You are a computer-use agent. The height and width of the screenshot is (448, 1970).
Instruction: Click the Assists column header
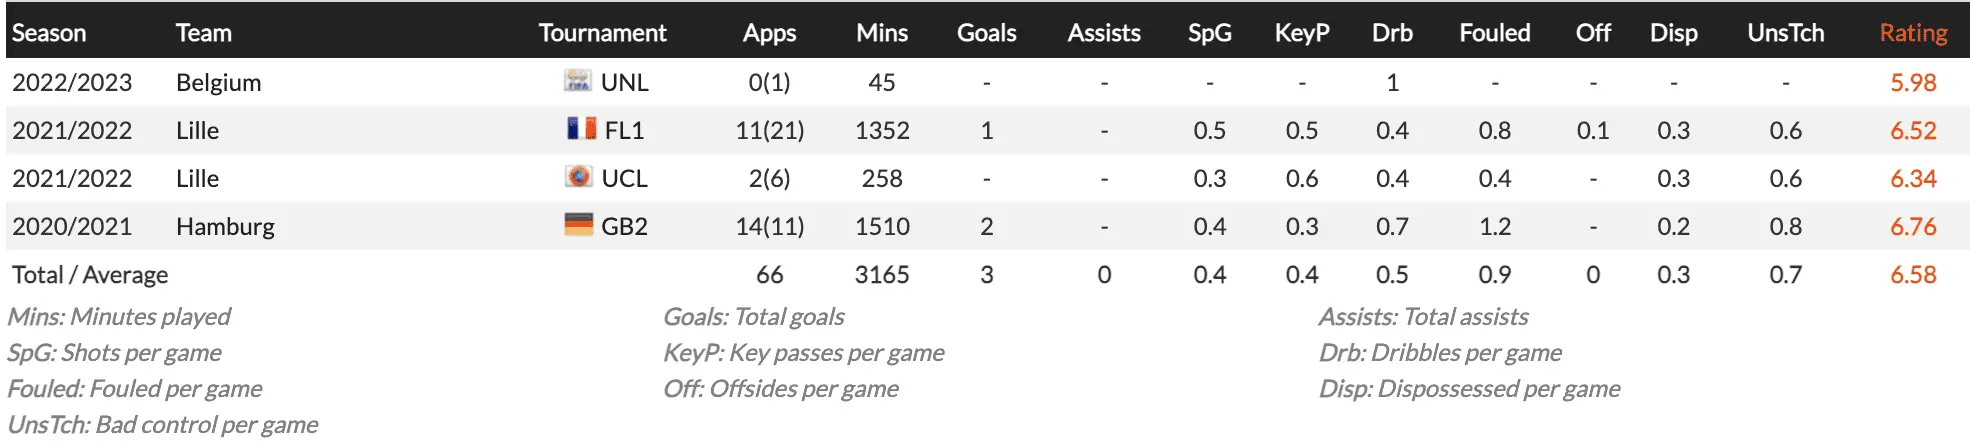pos(1103,33)
